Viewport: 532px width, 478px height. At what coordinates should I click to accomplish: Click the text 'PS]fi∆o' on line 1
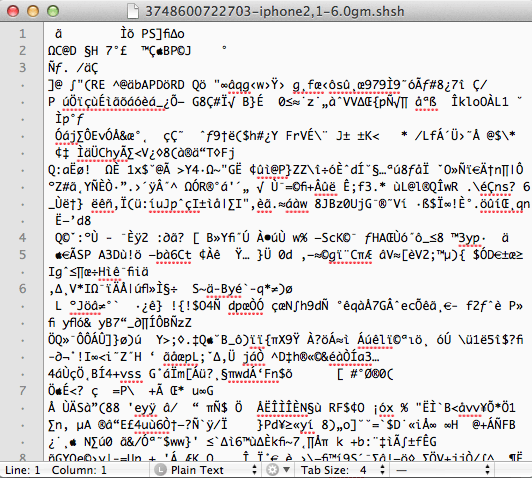[163, 34]
